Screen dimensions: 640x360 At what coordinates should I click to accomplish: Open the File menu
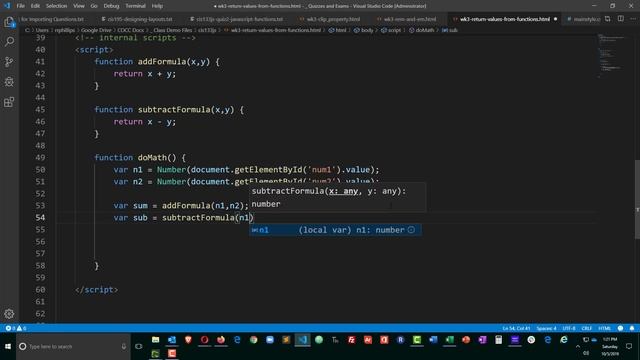pyautogui.click(x=21, y=6)
